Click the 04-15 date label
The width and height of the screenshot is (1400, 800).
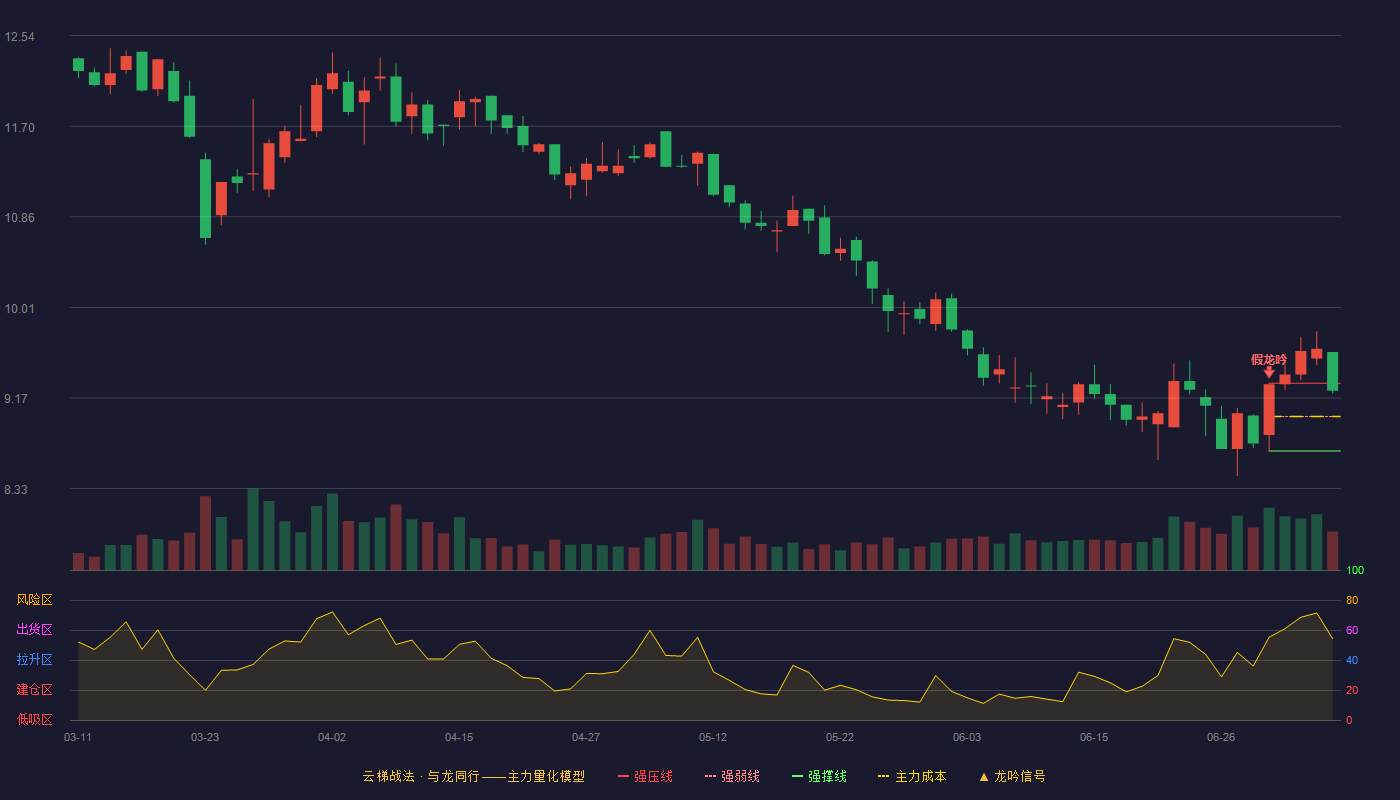[x=459, y=737]
